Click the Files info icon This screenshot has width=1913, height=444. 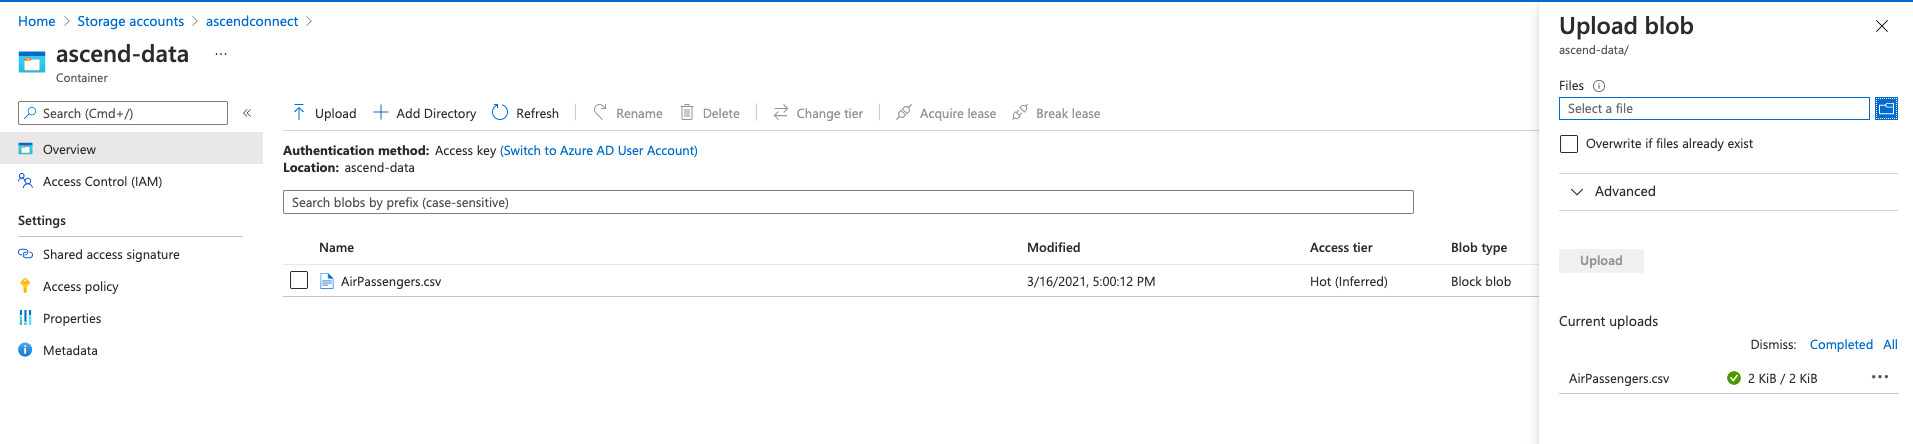pyautogui.click(x=1599, y=86)
